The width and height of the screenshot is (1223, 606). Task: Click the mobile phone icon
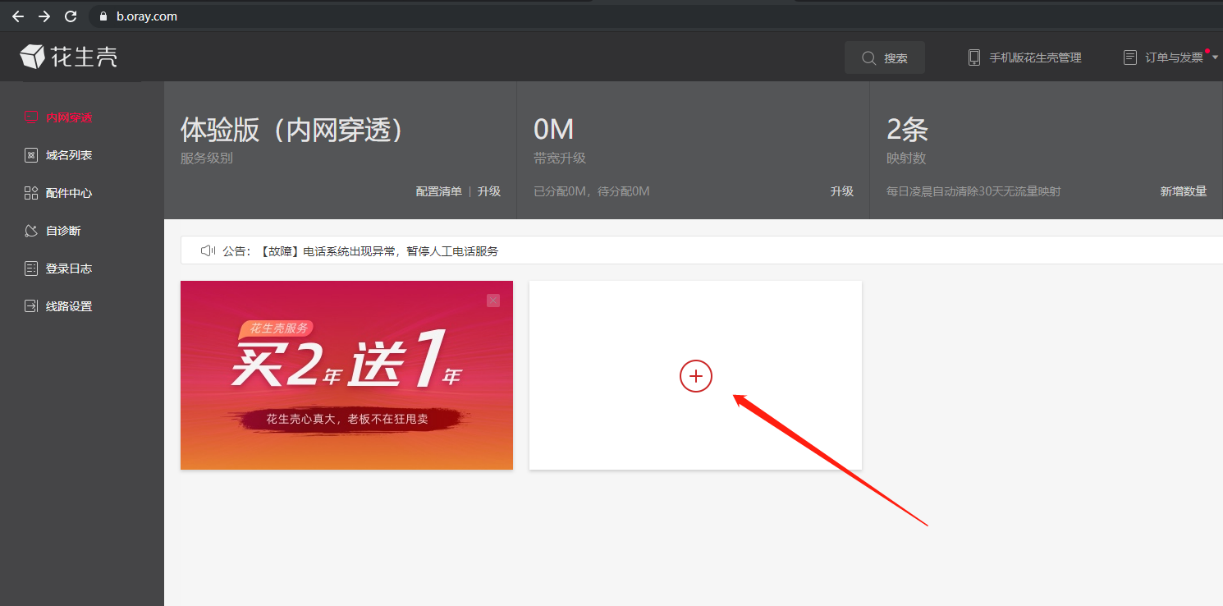point(974,58)
